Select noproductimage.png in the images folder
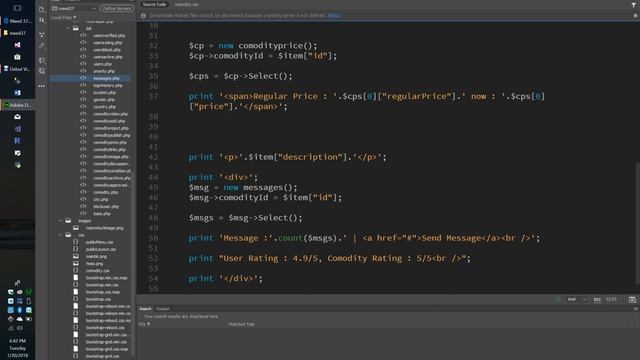 click(x=104, y=228)
